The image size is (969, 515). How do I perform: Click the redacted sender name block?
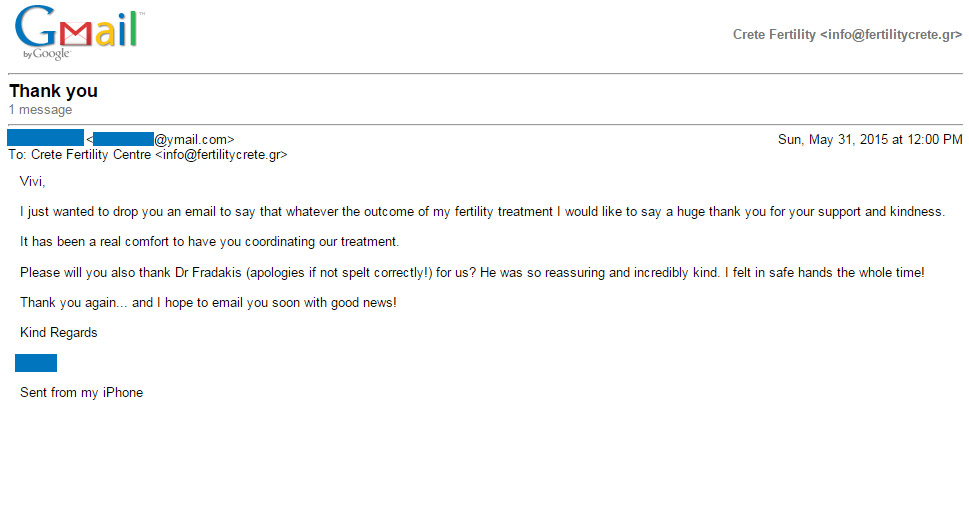coord(46,137)
